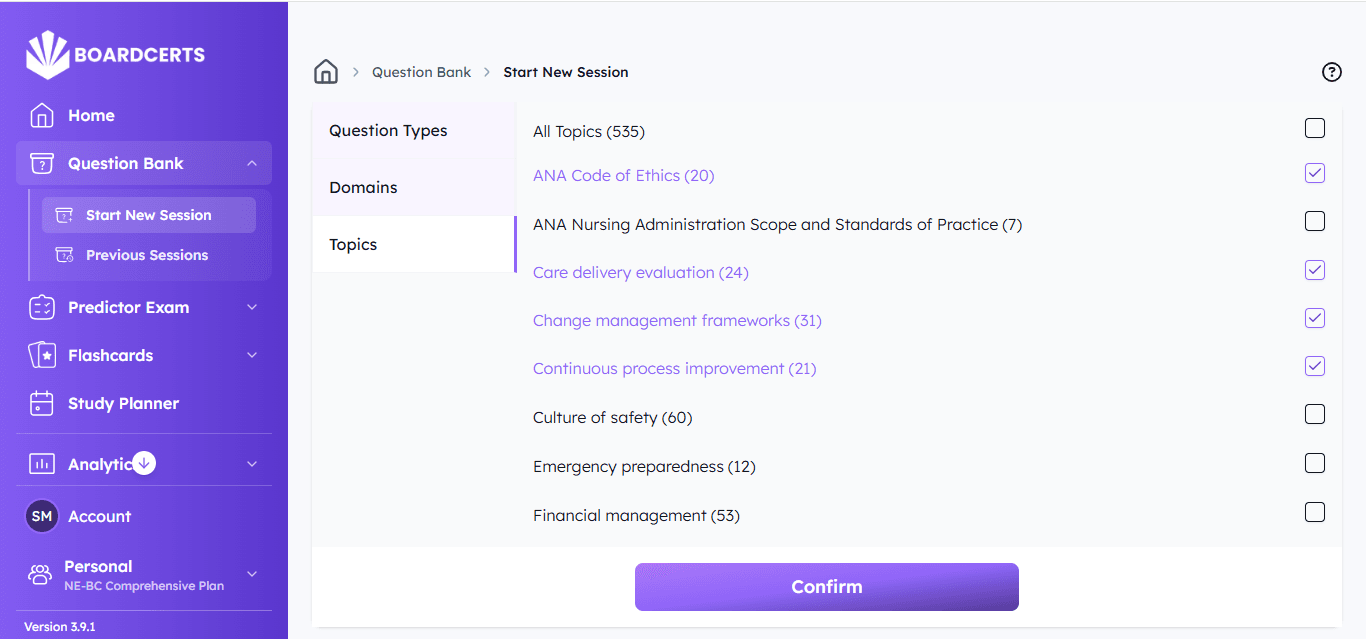Select the Home icon in the sidebar
The height and width of the screenshot is (639, 1366).
pyautogui.click(x=42, y=115)
